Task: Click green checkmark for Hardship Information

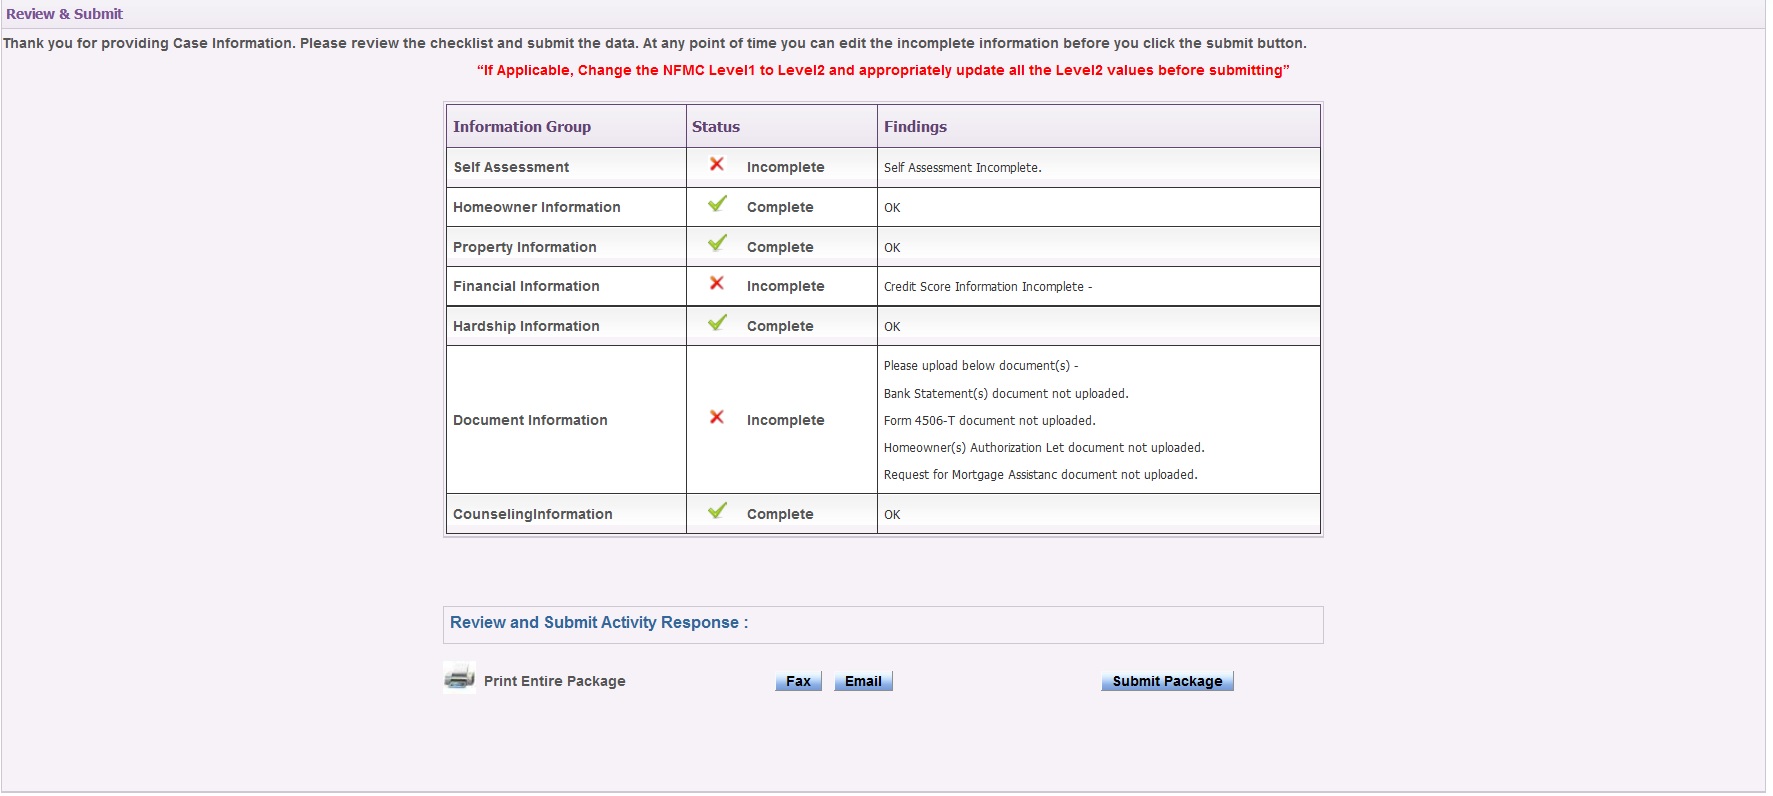Action: click(x=717, y=323)
